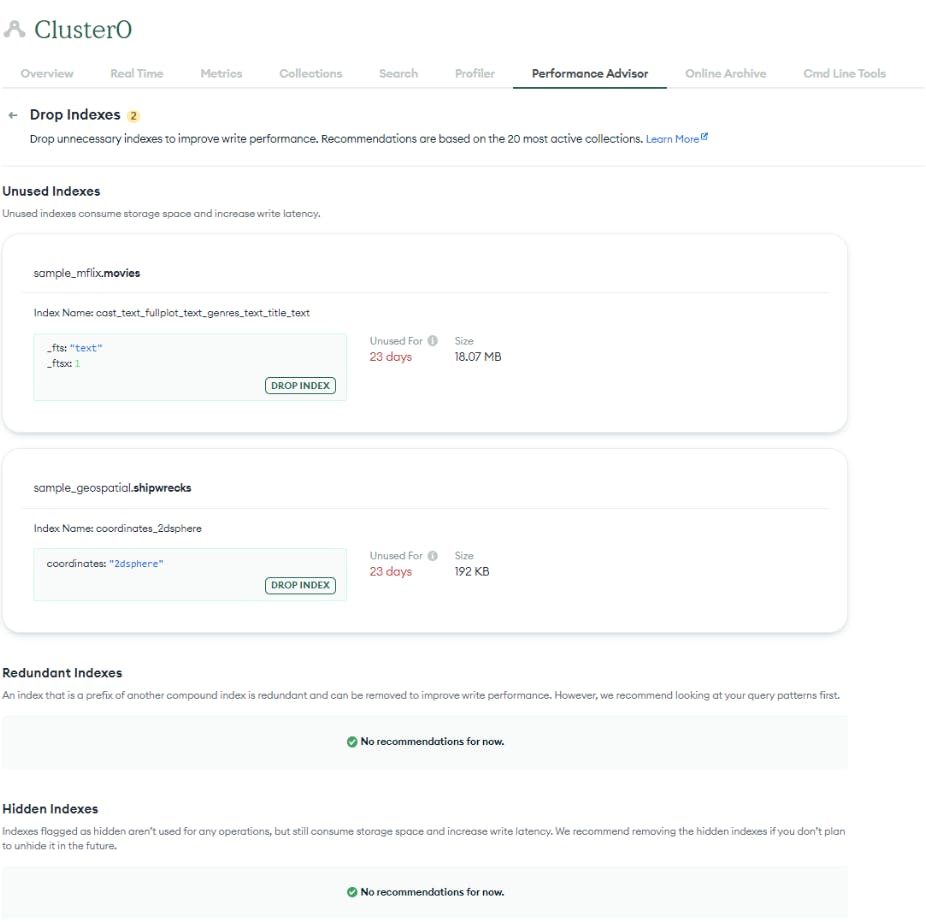Switch to the Overview tab

47,73
